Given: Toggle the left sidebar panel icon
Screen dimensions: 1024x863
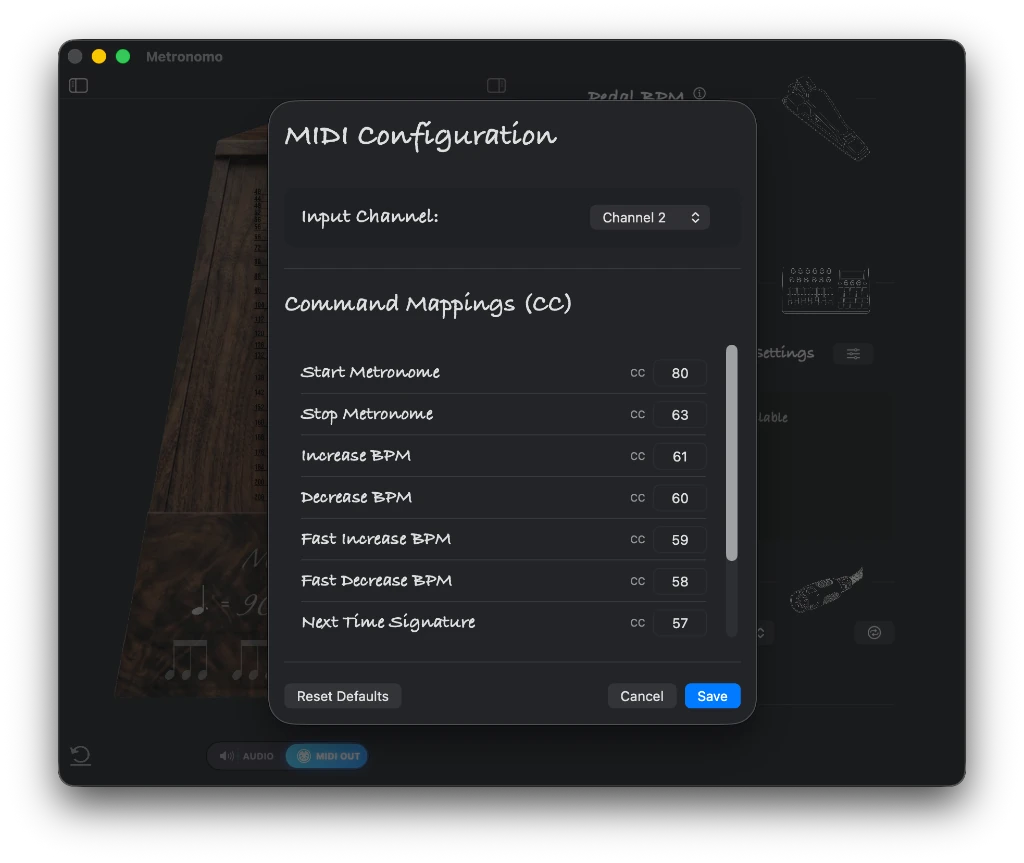Looking at the screenshot, I should (x=78, y=86).
